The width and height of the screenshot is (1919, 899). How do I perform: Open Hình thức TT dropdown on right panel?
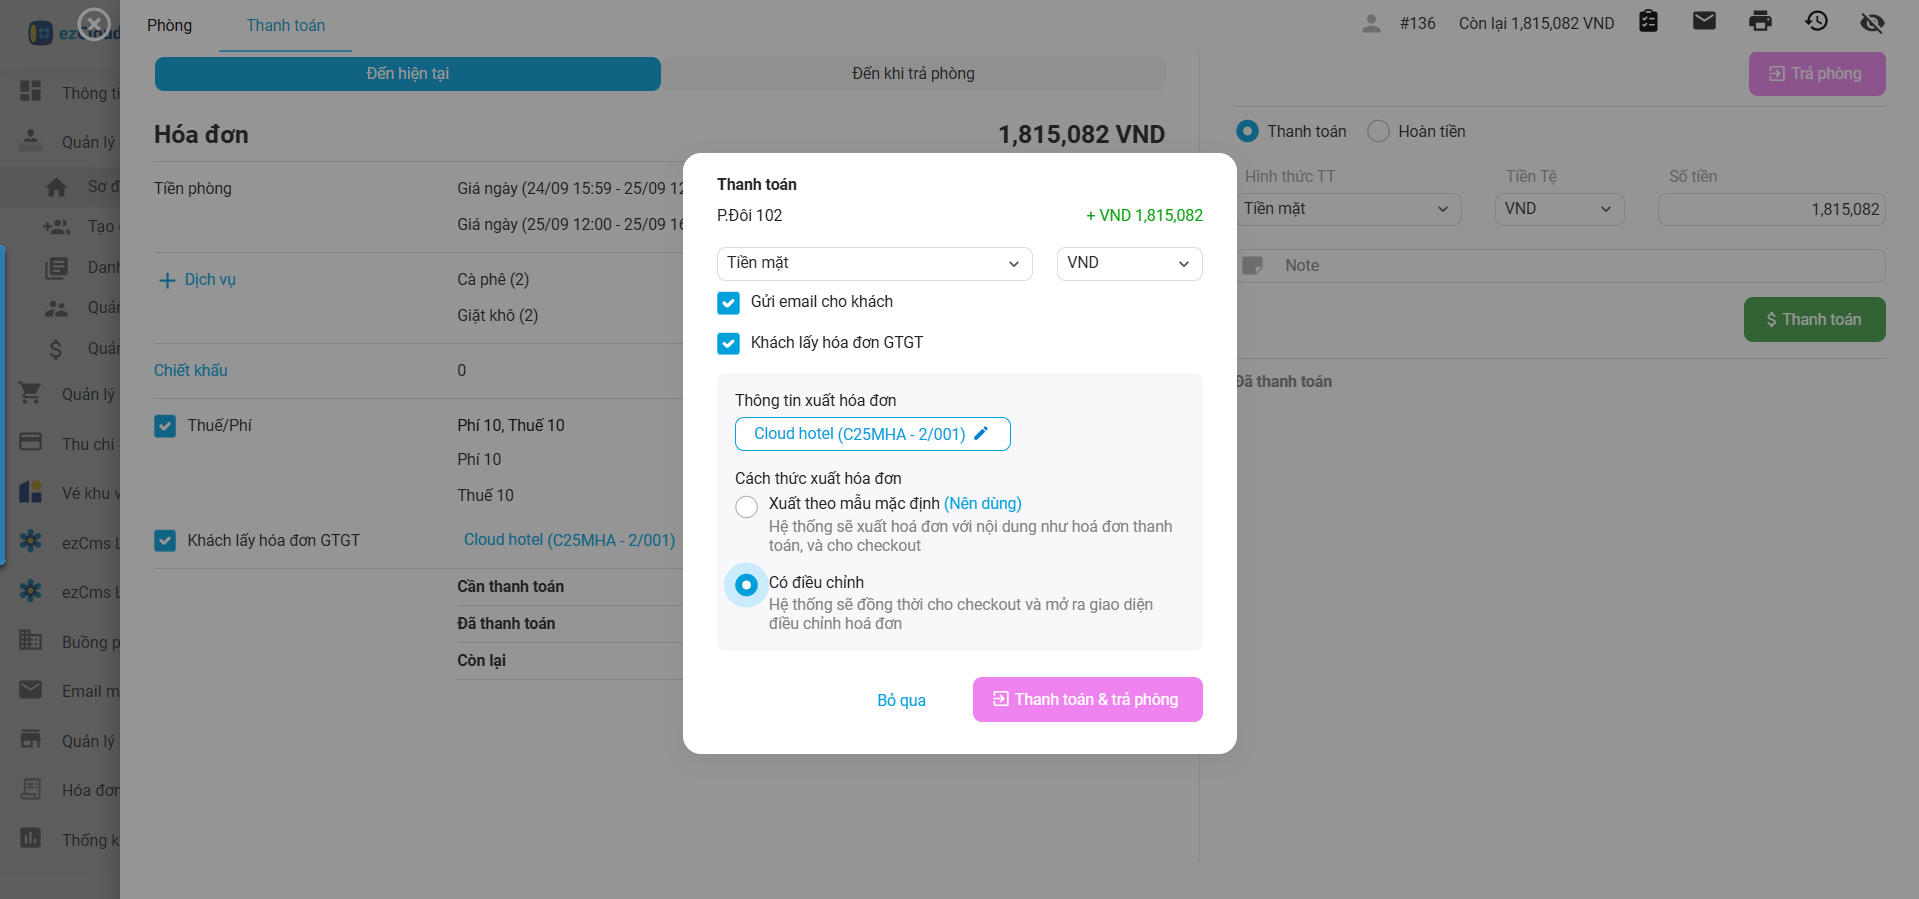pos(1347,210)
